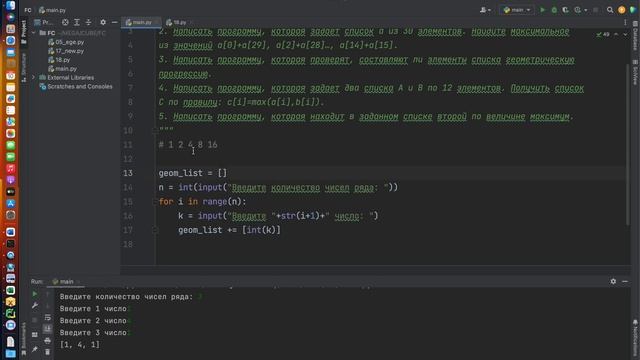
Task: Open the Structure tool window side tab
Action: pyautogui.click(x=24, y=67)
